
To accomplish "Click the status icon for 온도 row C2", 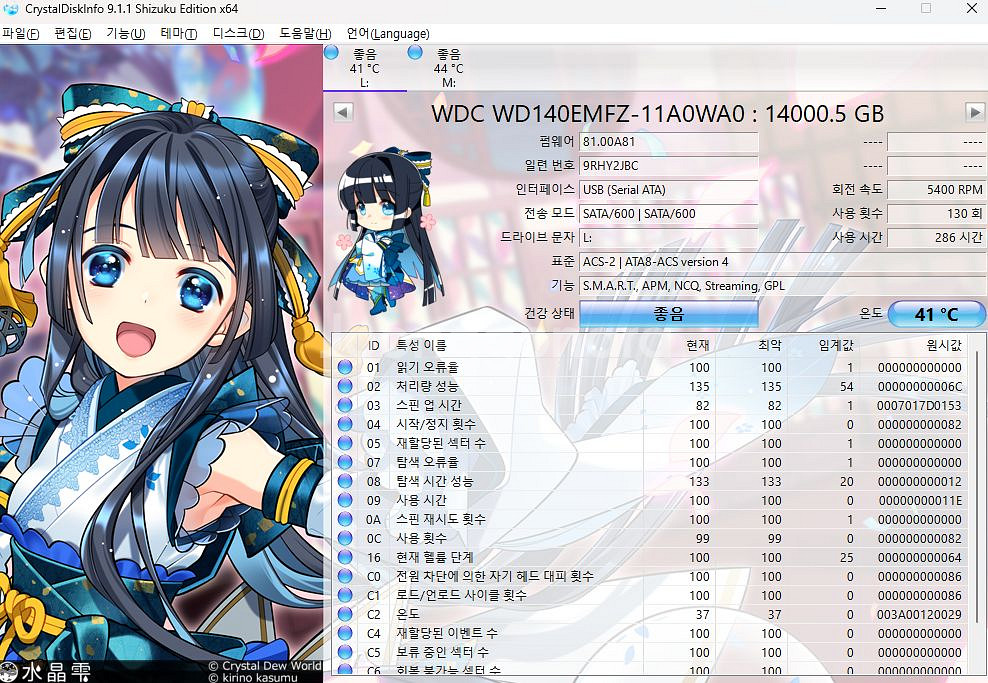I will tap(345, 614).
